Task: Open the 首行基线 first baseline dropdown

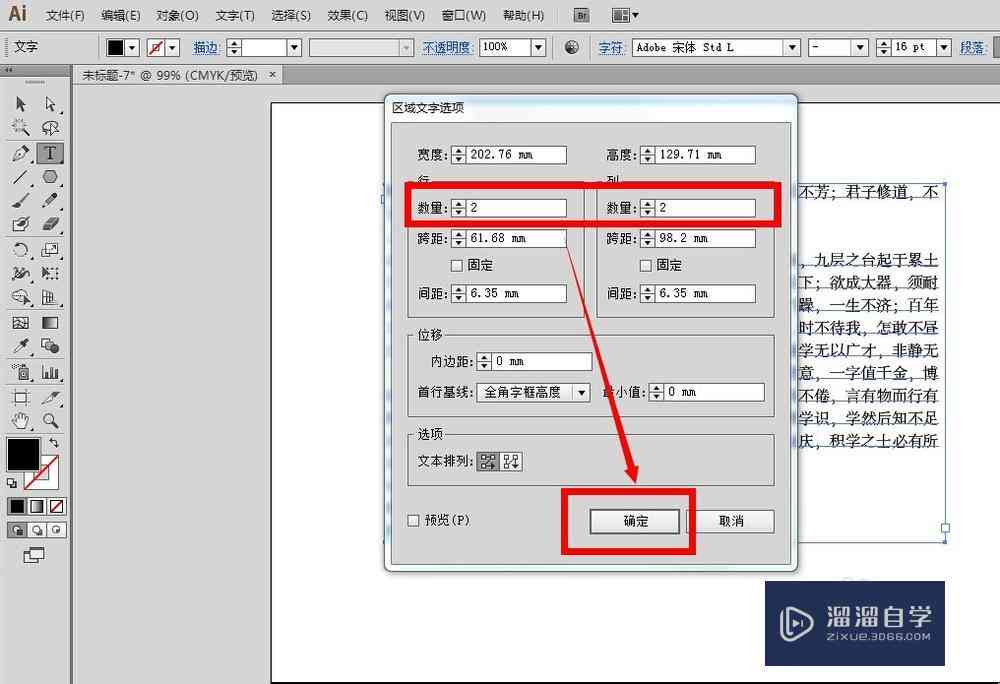Action: click(x=533, y=393)
